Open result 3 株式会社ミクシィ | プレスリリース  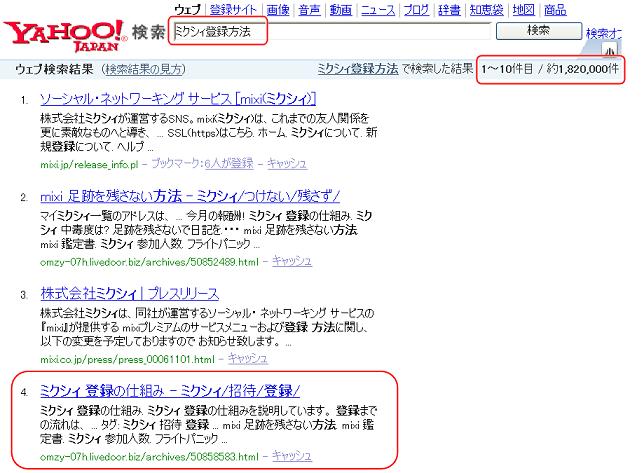(129, 294)
